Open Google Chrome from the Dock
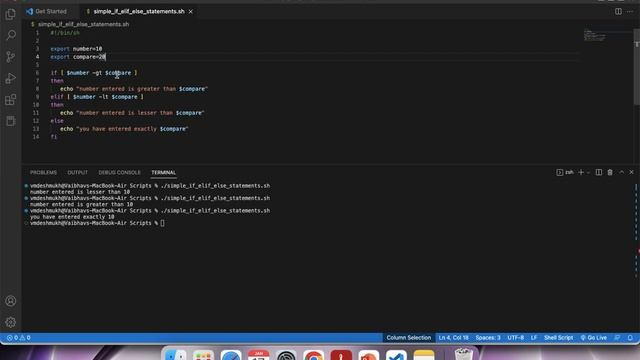The height and width of the screenshot is (360, 640). pyautogui.click(x=313, y=355)
